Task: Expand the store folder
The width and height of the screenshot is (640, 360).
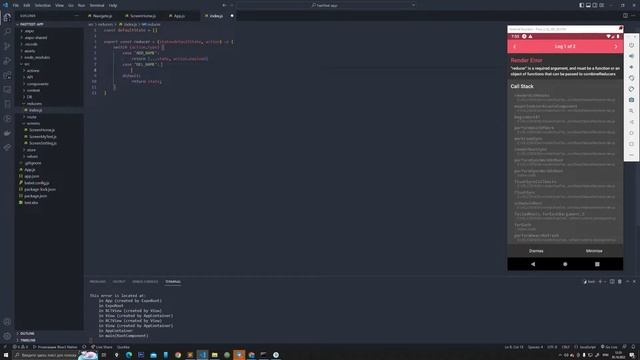Action: [x=31, y=150]
